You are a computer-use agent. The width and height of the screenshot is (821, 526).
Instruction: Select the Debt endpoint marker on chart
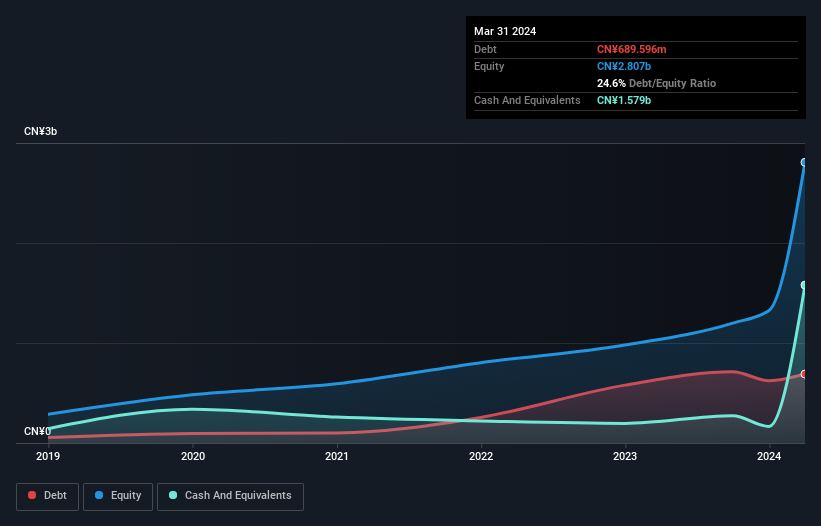804,374
